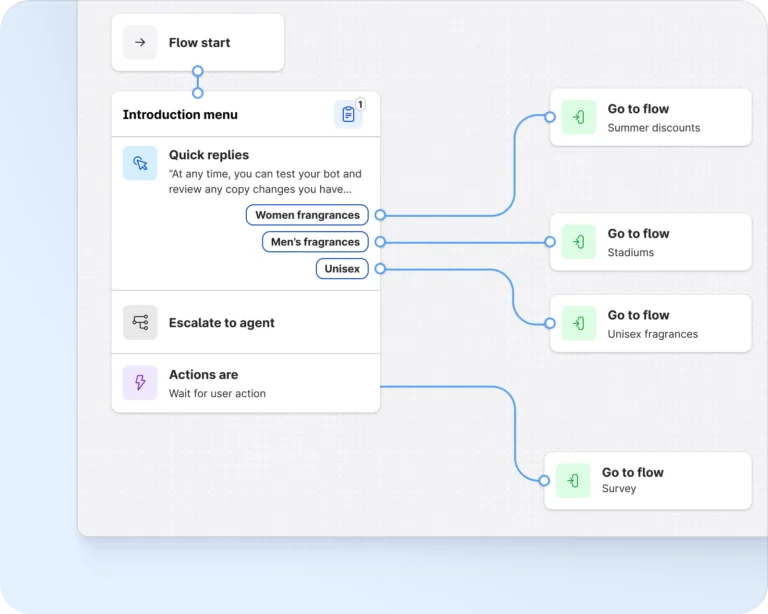This screenshot has height=614, width=768.
Task: Click the connector dot below Flow start
Action: coord(198,71)
